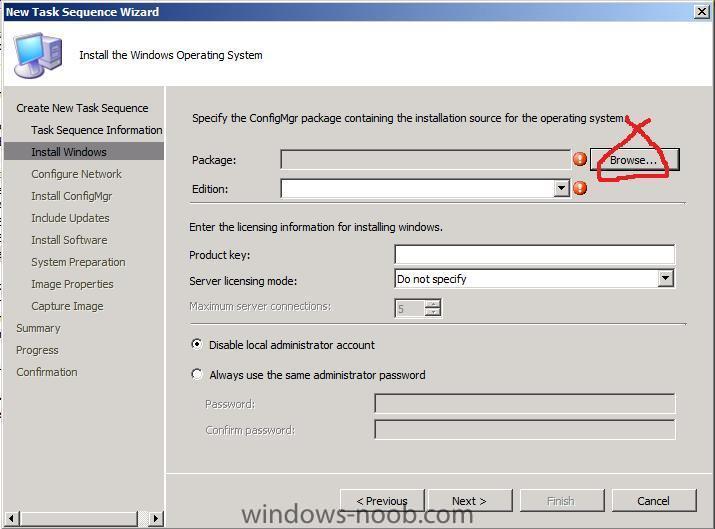Click the Password field
The width and height of the screenshot is (715, 529).
click(x=525, y=404)
